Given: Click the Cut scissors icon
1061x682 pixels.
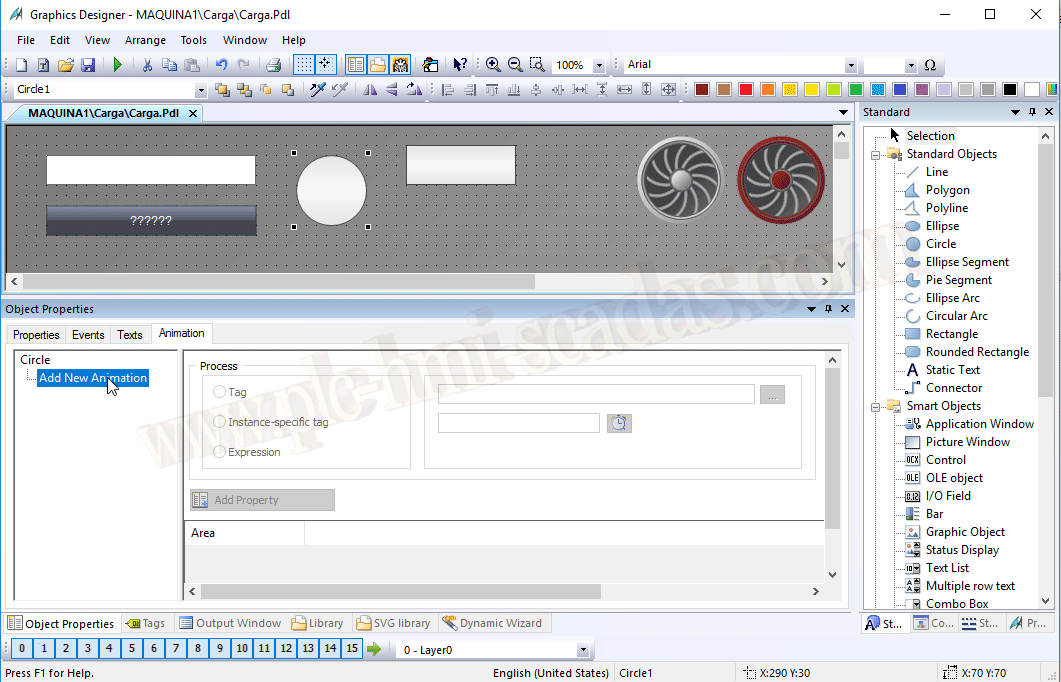Looking at the screenshot, I should click(x=147, y=65).
